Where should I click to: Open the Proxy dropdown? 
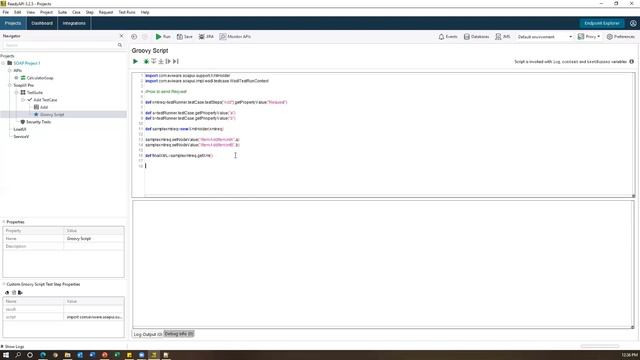click(589, 37)
